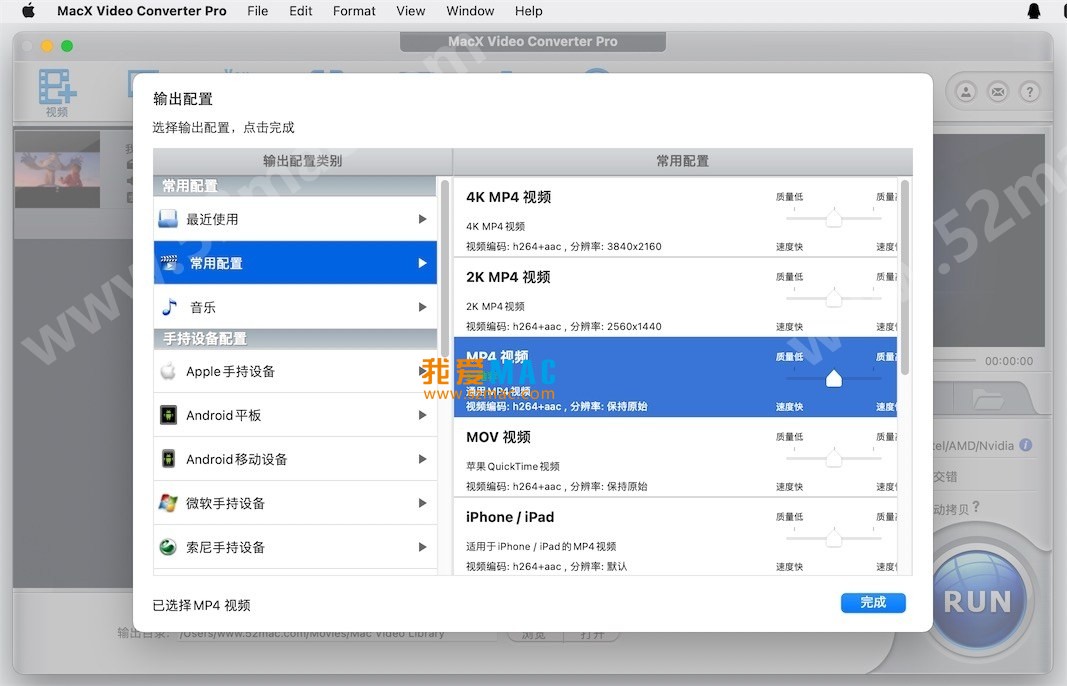This screenshot has height=686, width=1067.
Task: Select the MOV 视频 preset title
Action: [498, 437]
